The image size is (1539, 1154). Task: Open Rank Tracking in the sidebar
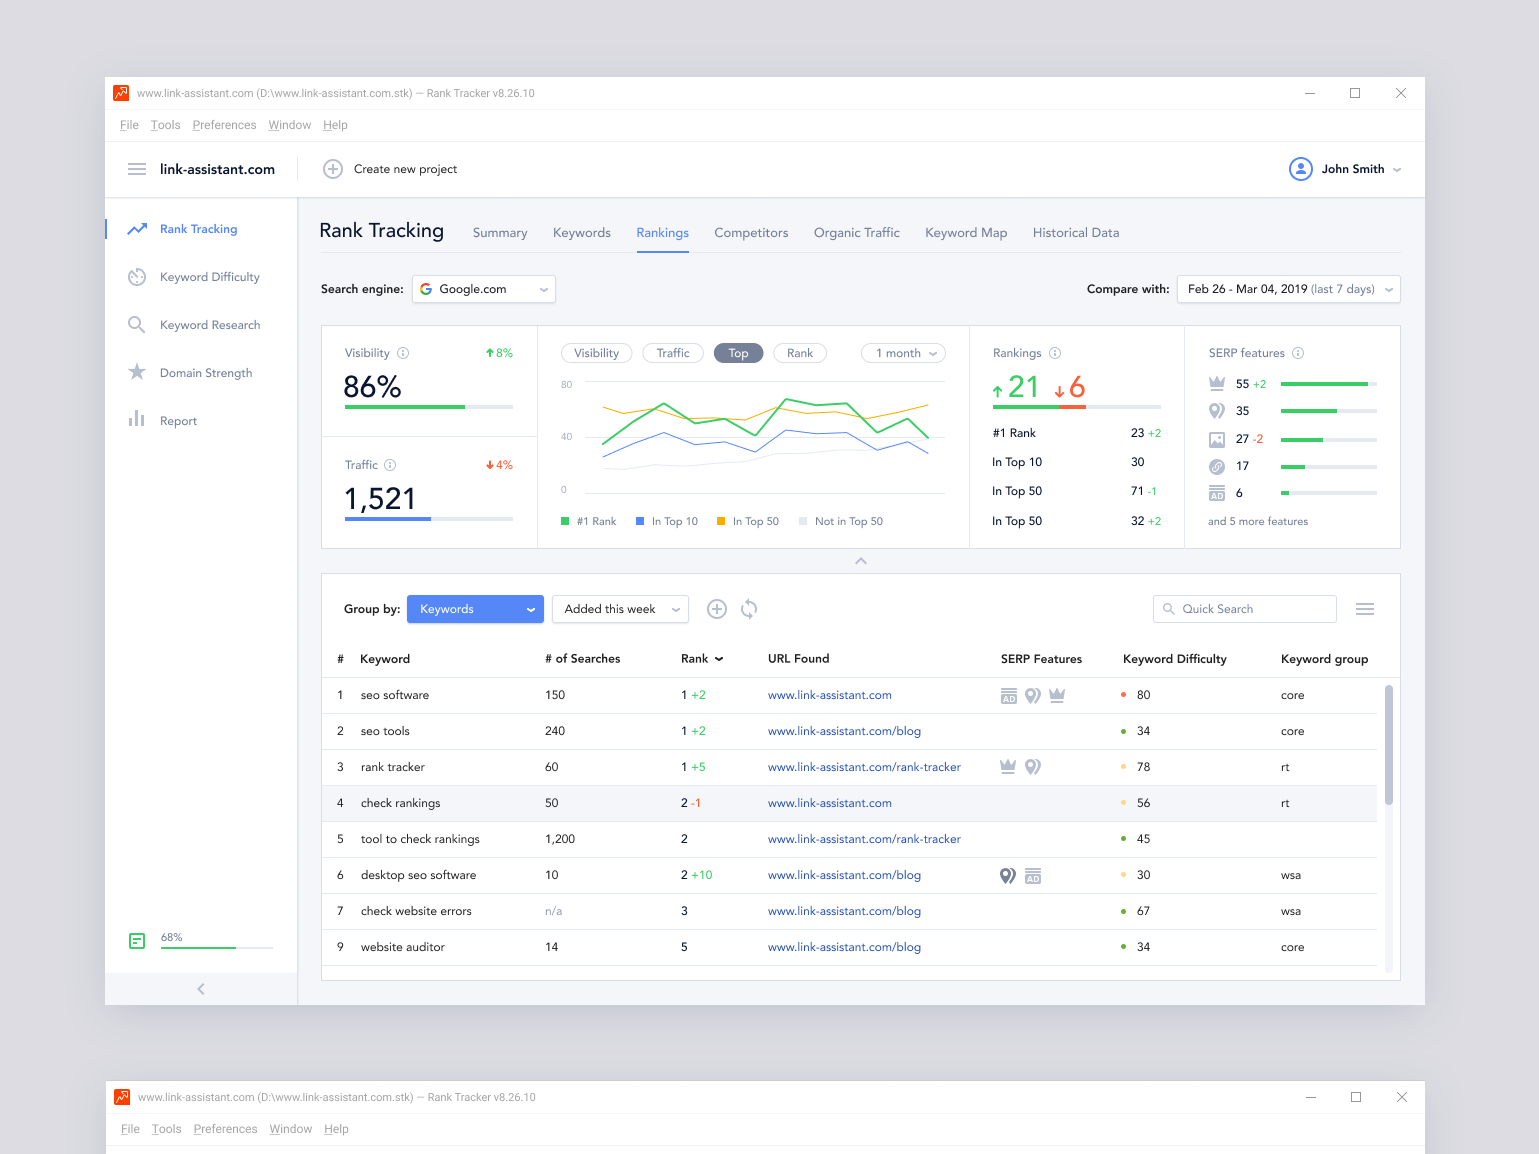tap(199, 229)
